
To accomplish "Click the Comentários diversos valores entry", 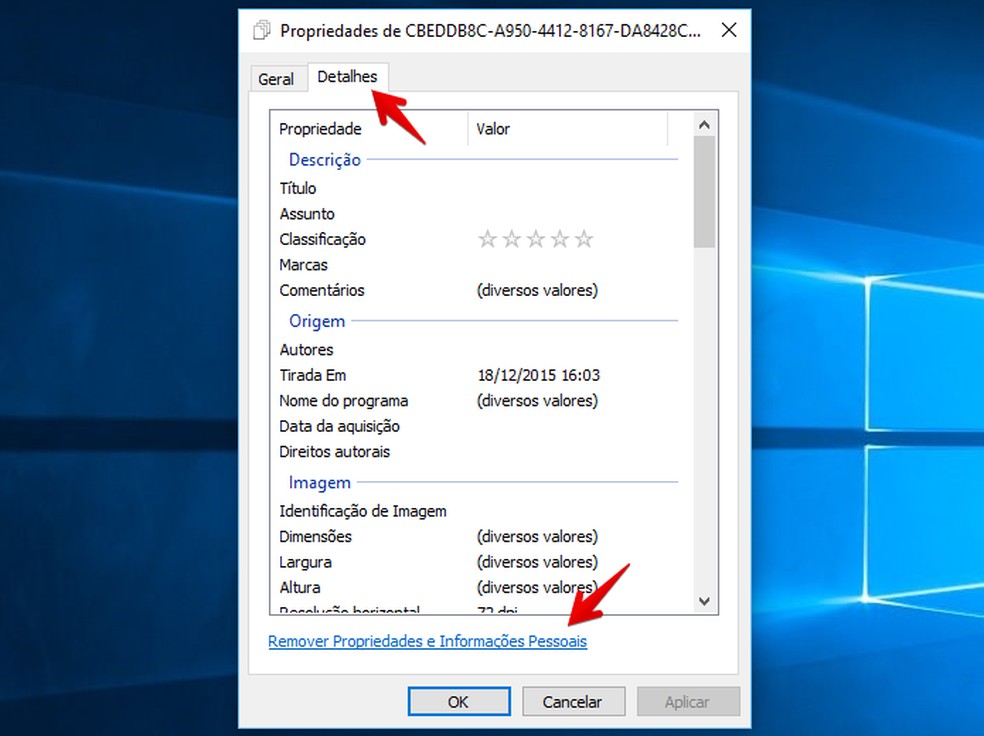I will click(537, 290).
